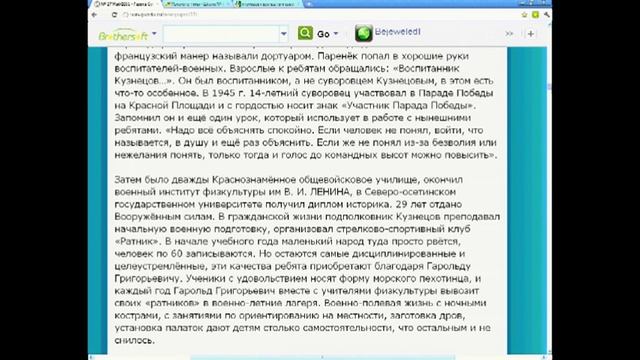The image size is (640, 360).
Task: Open the wrench settings menu
Action: click(x=547, y=15)
